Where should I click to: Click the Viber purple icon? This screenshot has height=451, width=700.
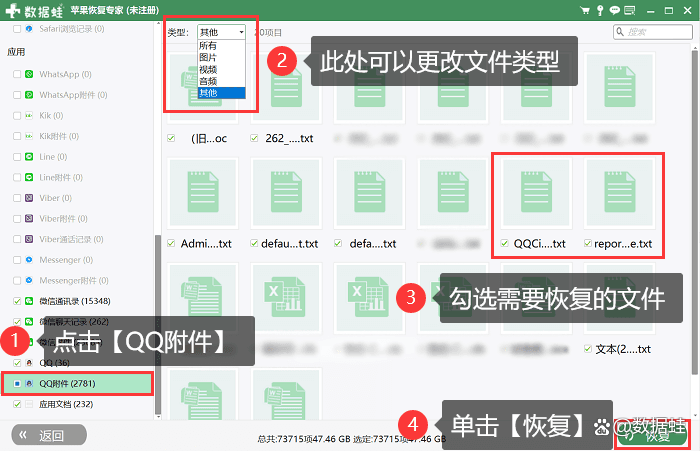click(x=29, y=198)
